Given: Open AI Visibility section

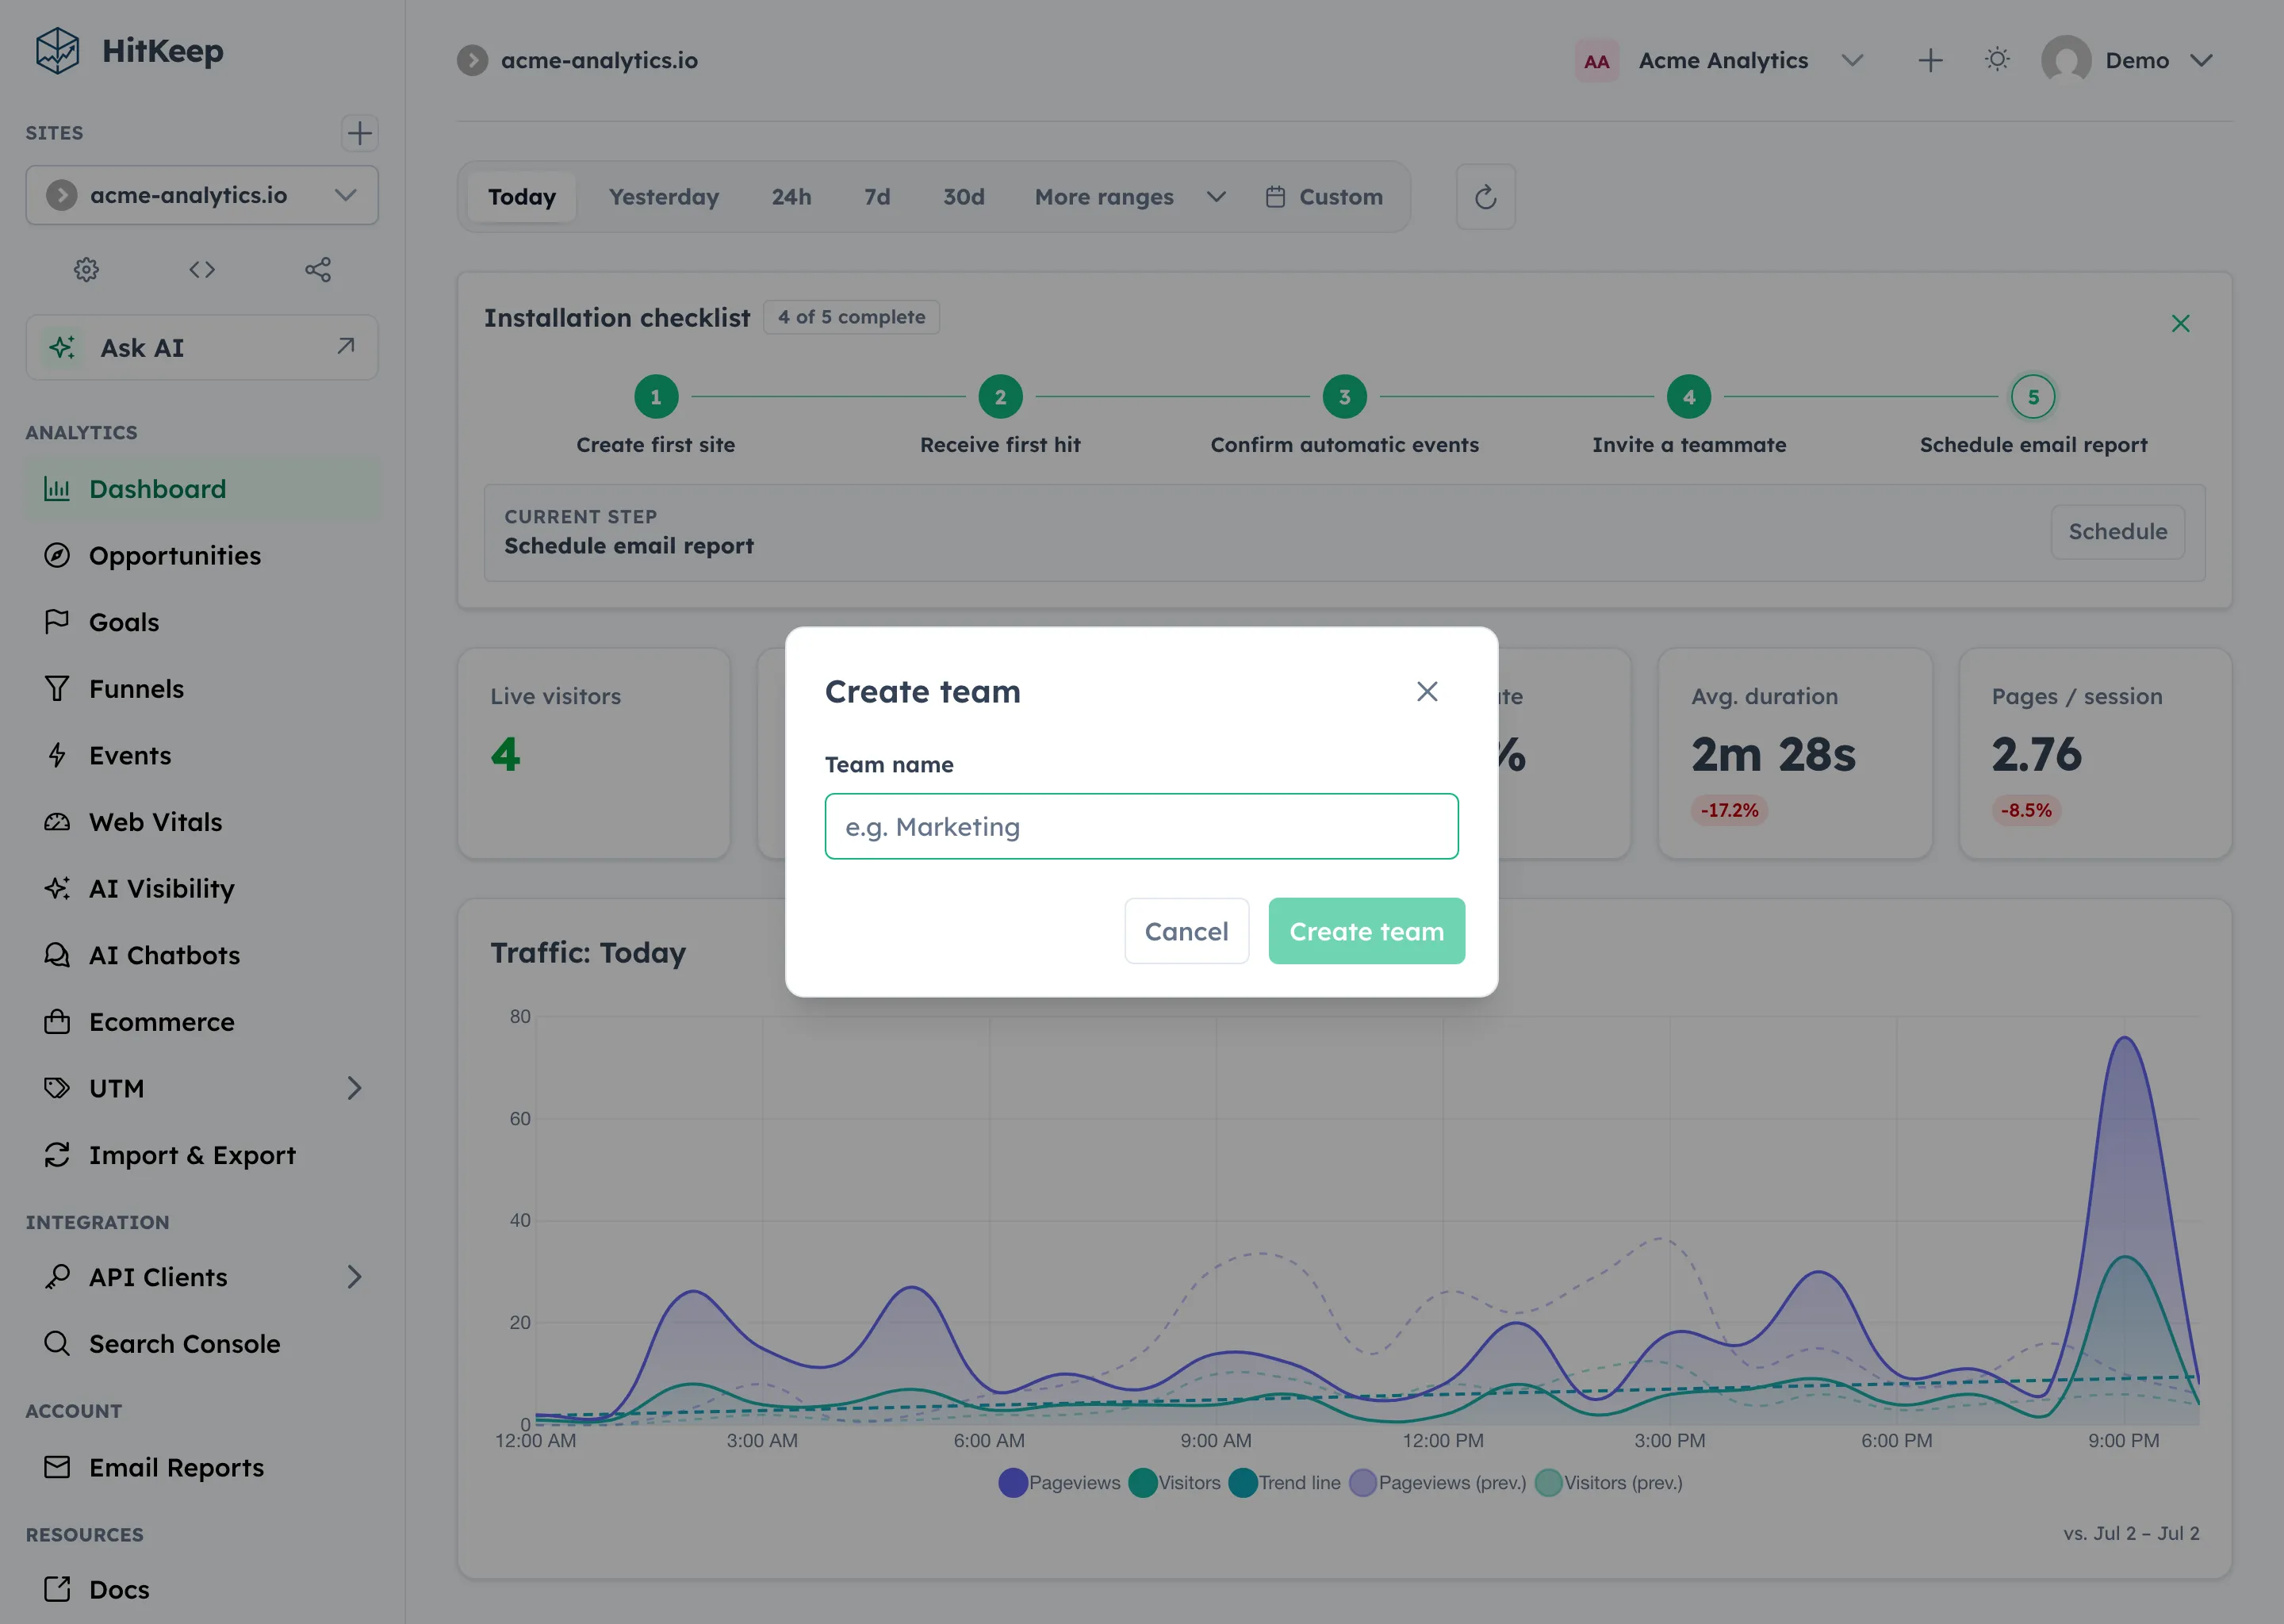Looking at the screenshot, I should coord(202,889).
